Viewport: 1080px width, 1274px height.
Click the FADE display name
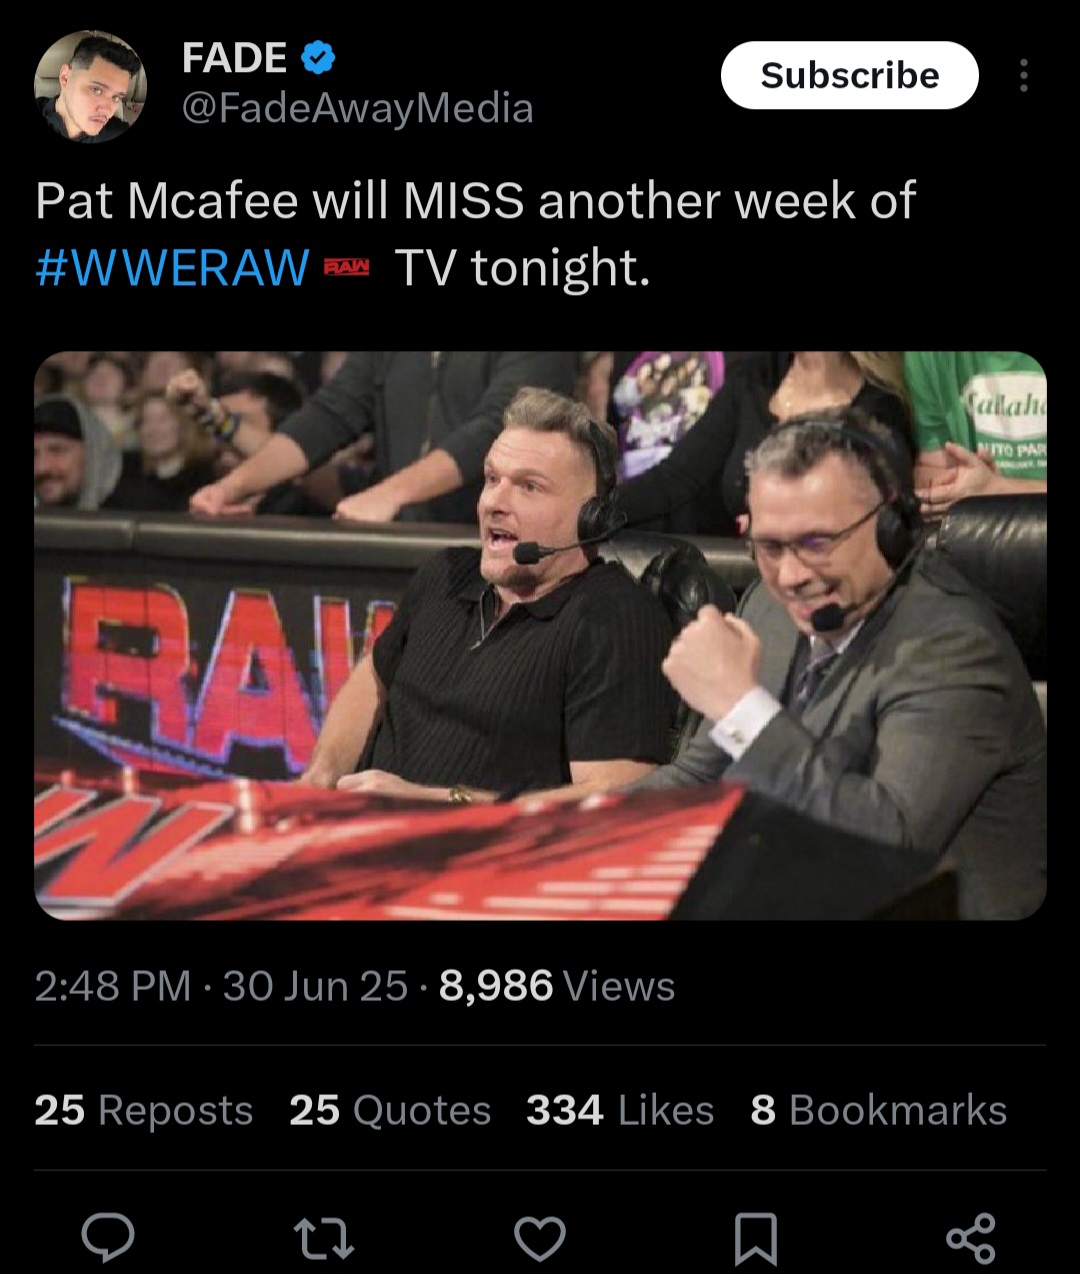[235, 58]
